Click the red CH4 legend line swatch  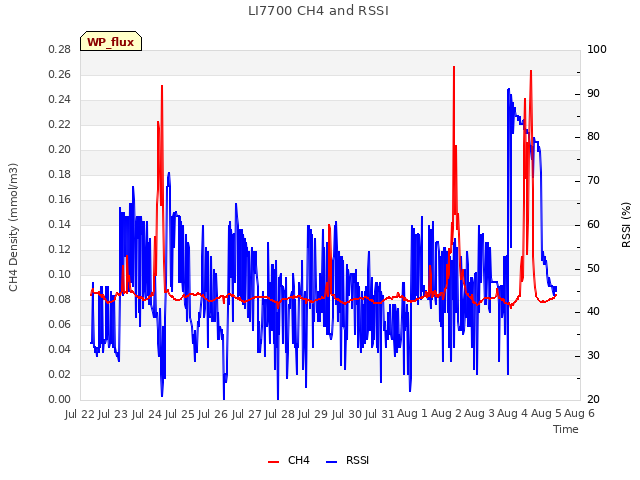[x=273, y=462]
